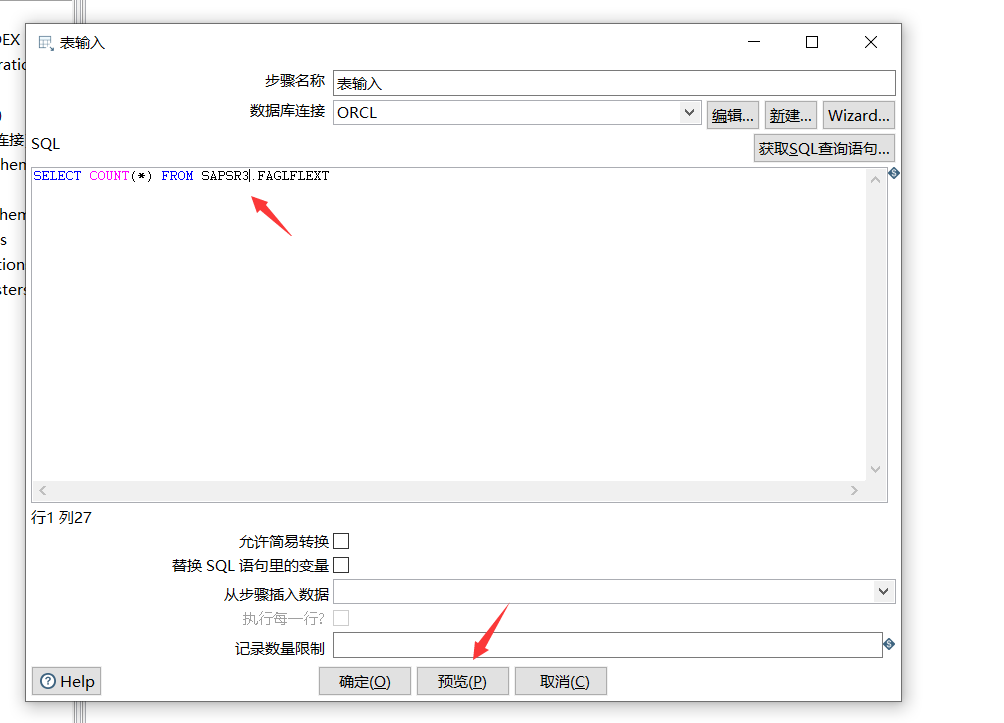Click the 预览(P) preview button
The image size is (1004, 723).
pyautogui.click(x=462, y=681)
